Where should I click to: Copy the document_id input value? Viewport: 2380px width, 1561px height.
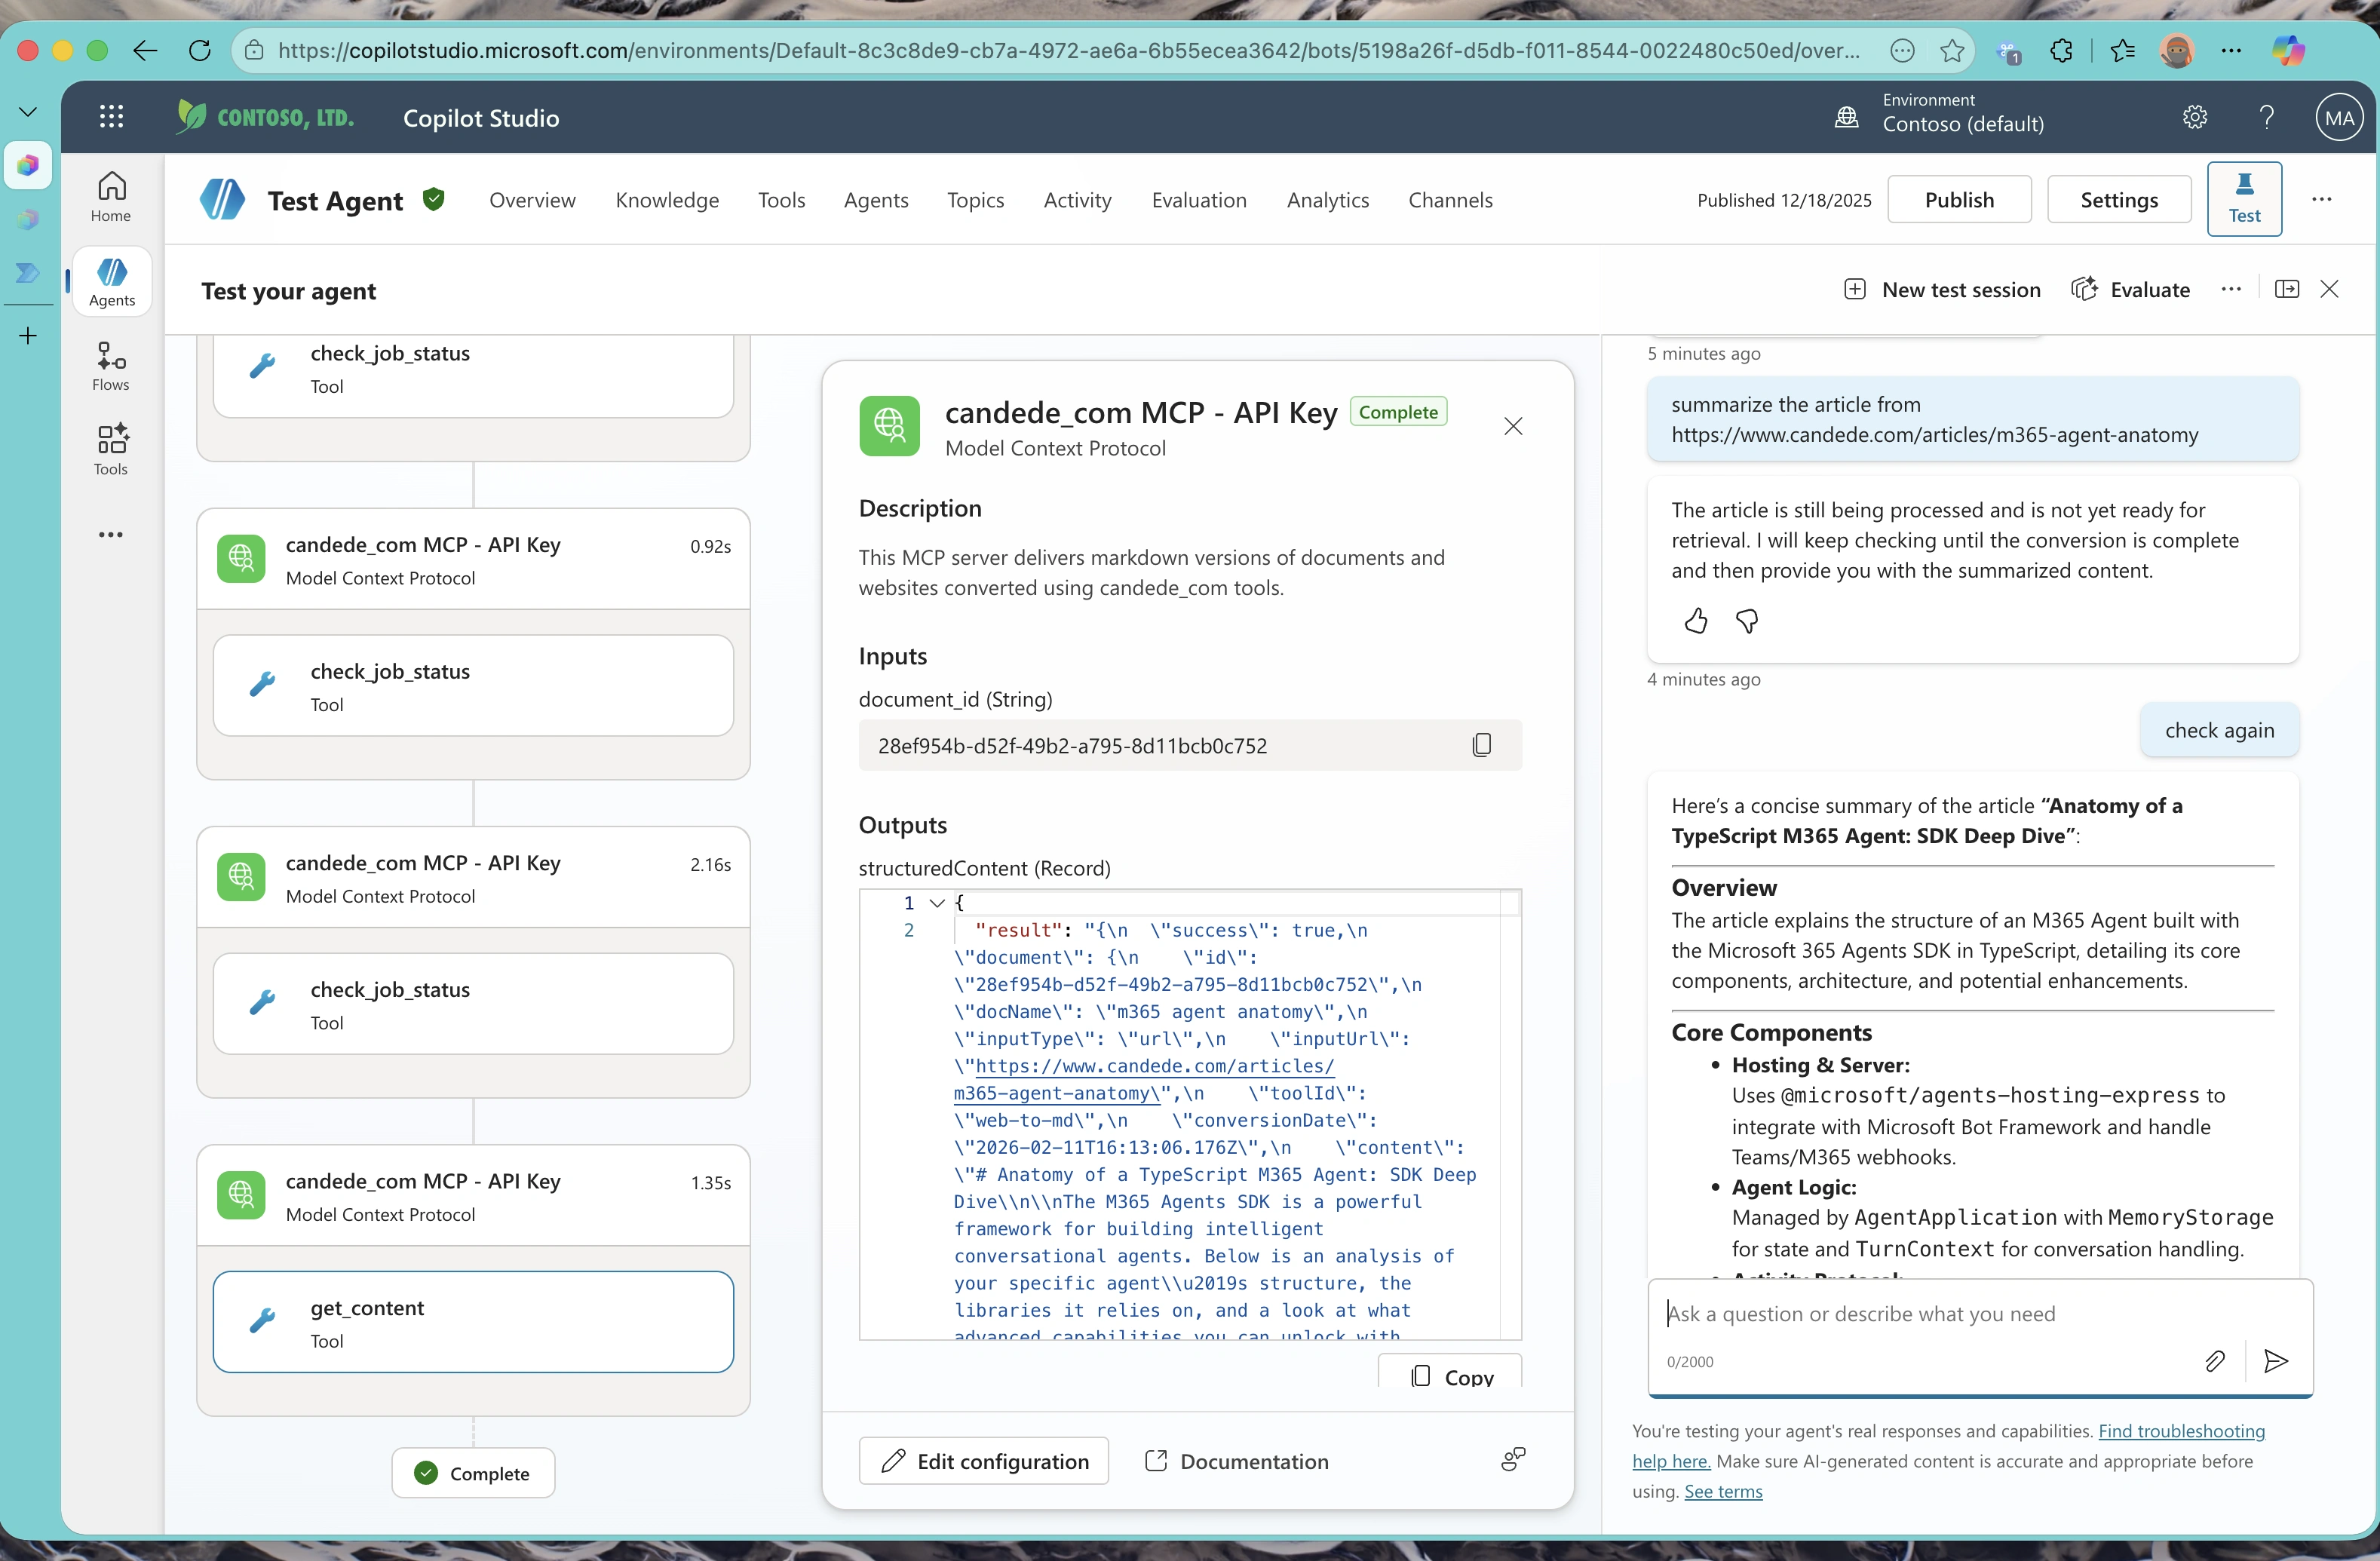tap(1481, 744)
